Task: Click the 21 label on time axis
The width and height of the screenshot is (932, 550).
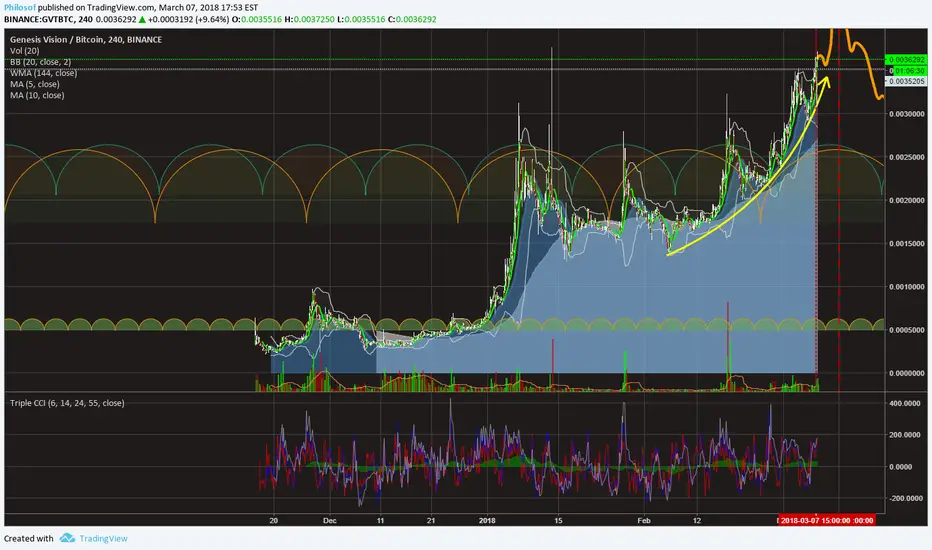Action: [x=431, y=521]
